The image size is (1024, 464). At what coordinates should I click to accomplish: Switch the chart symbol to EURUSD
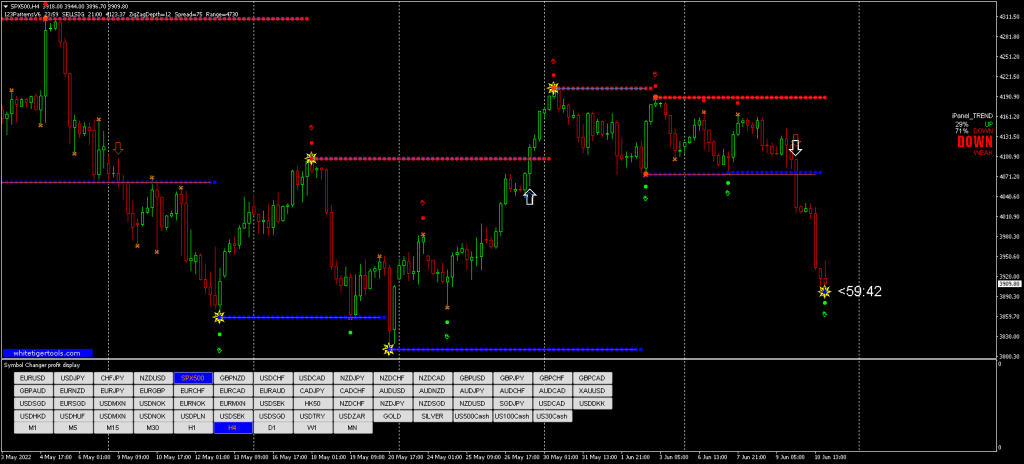[33, 378]
